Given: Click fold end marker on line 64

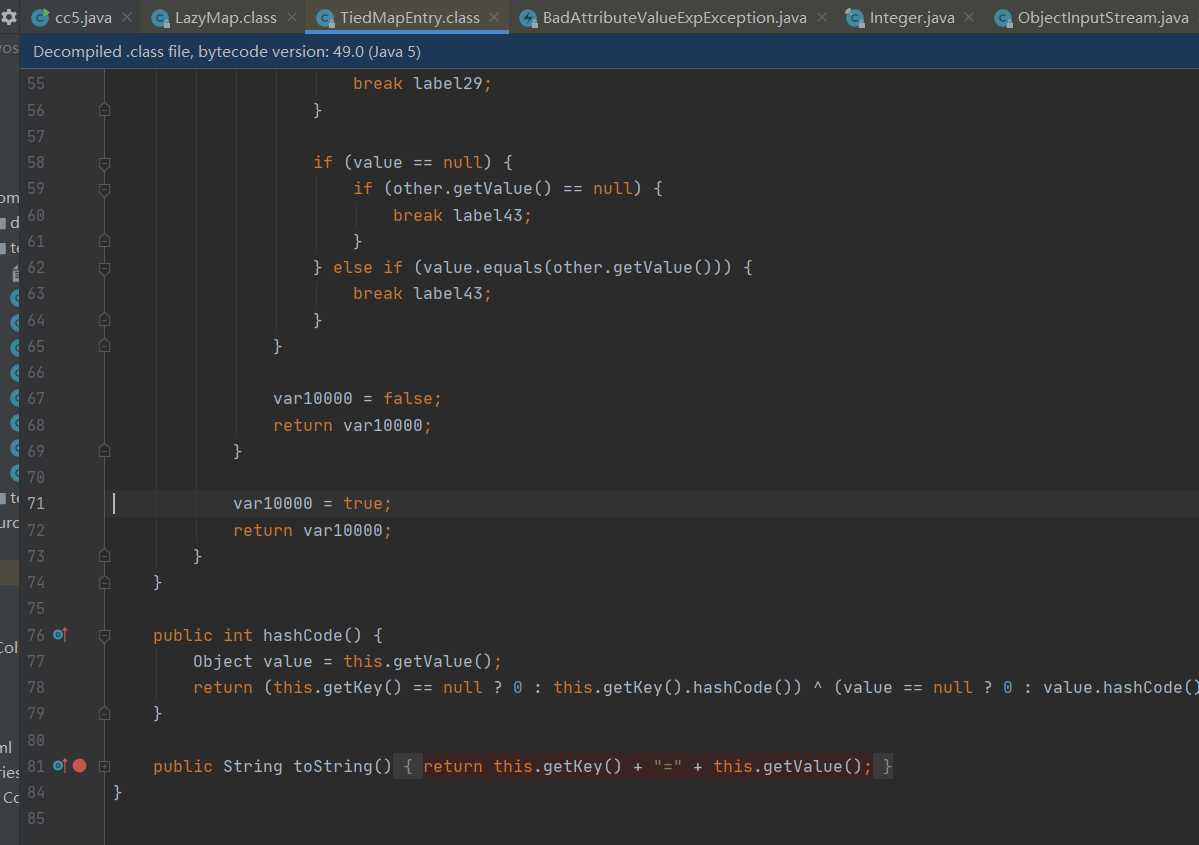Looking at the screenshot, I should (105, 320).
